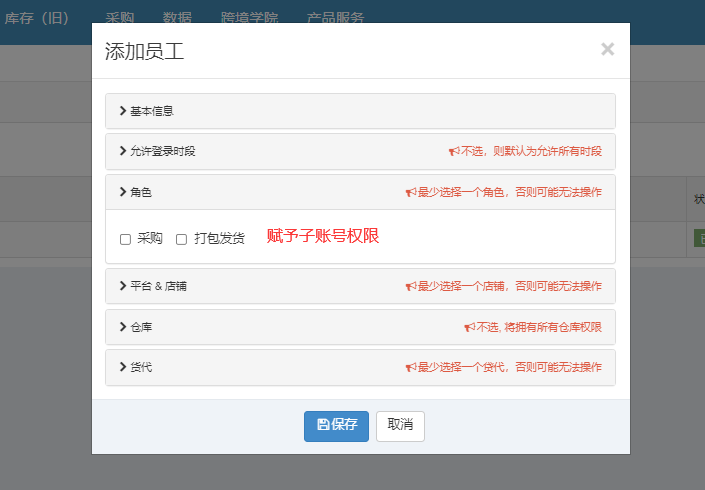This screenshot has height=490, width=705.
Task: Click the 最少选择一个店铺，否则可能无法操作 hint text
Action: click(510, 286)
